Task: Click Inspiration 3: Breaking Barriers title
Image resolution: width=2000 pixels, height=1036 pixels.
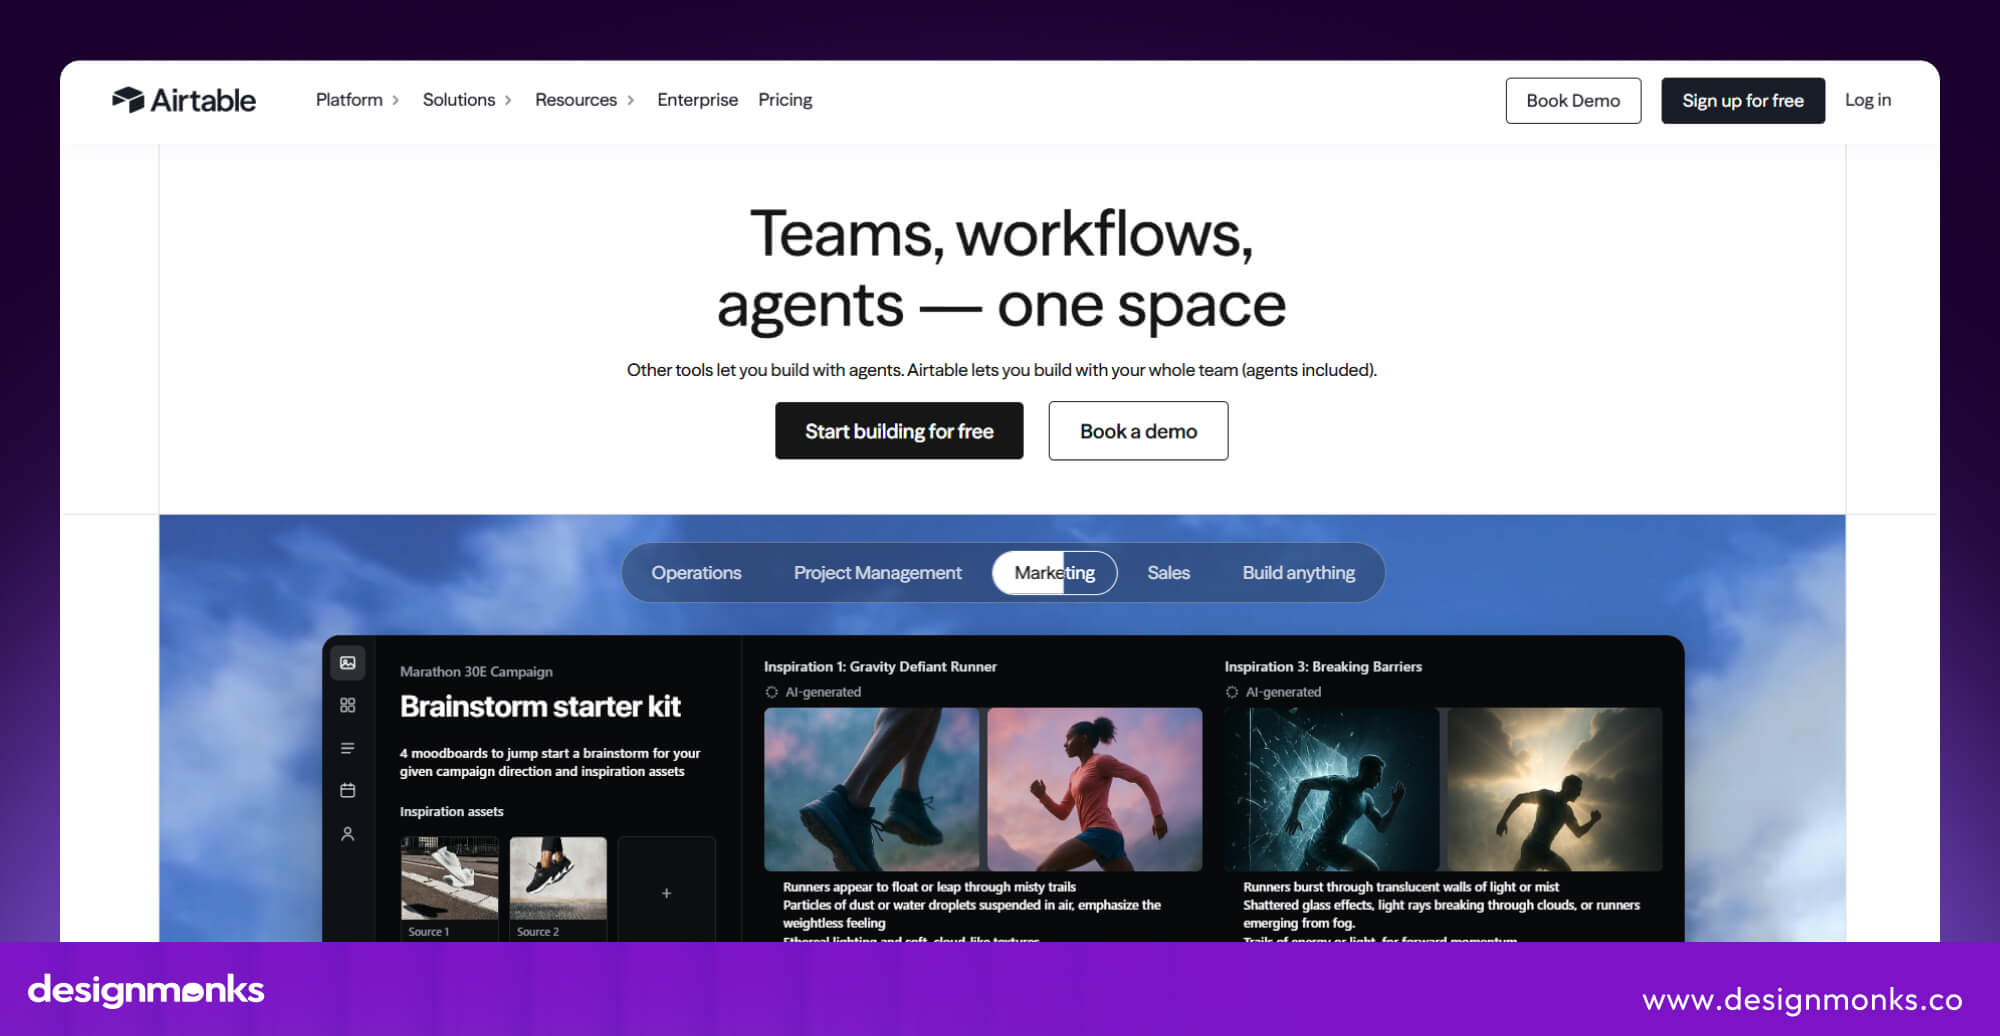Action: (x=1323, y=667)
